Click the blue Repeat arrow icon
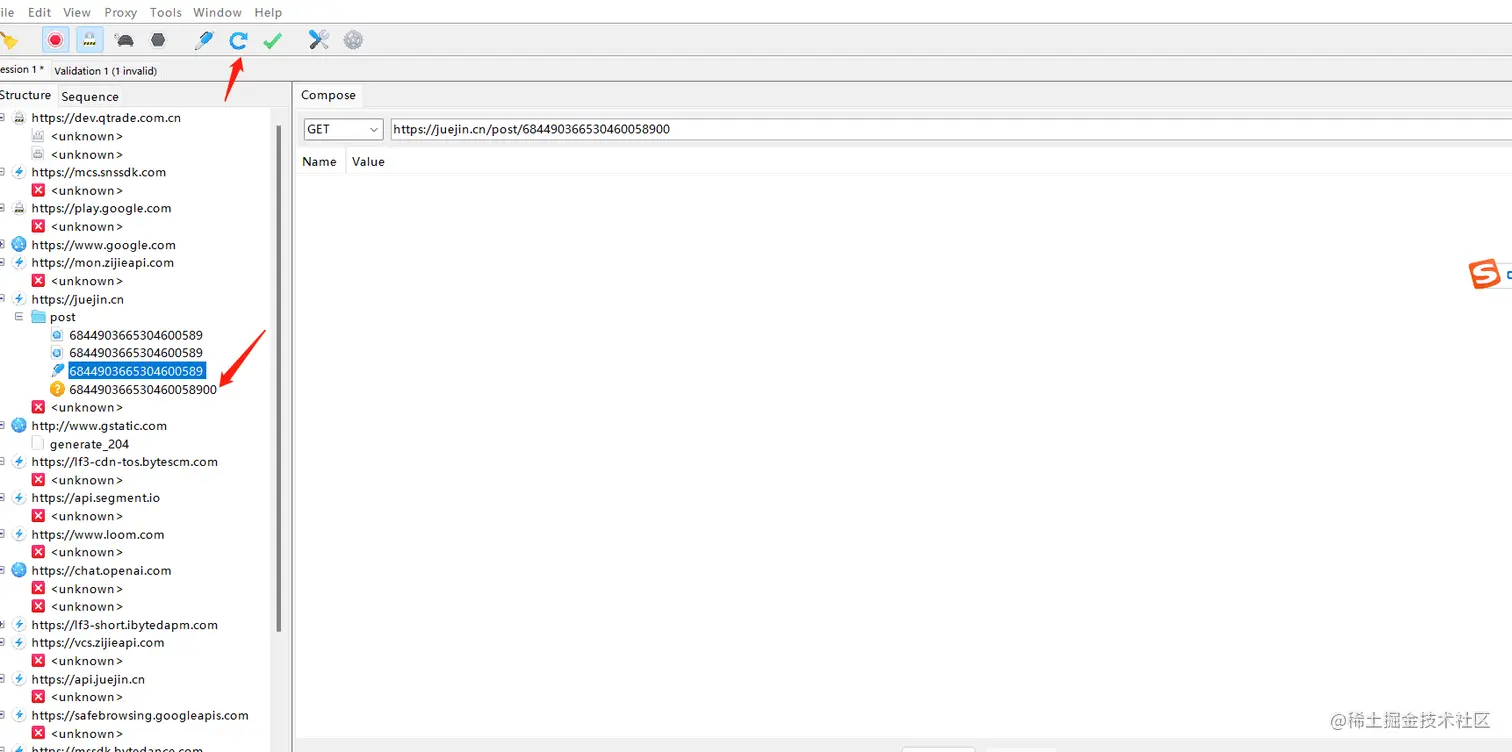This screenshot has width=1512, height=752. [238, 40]
